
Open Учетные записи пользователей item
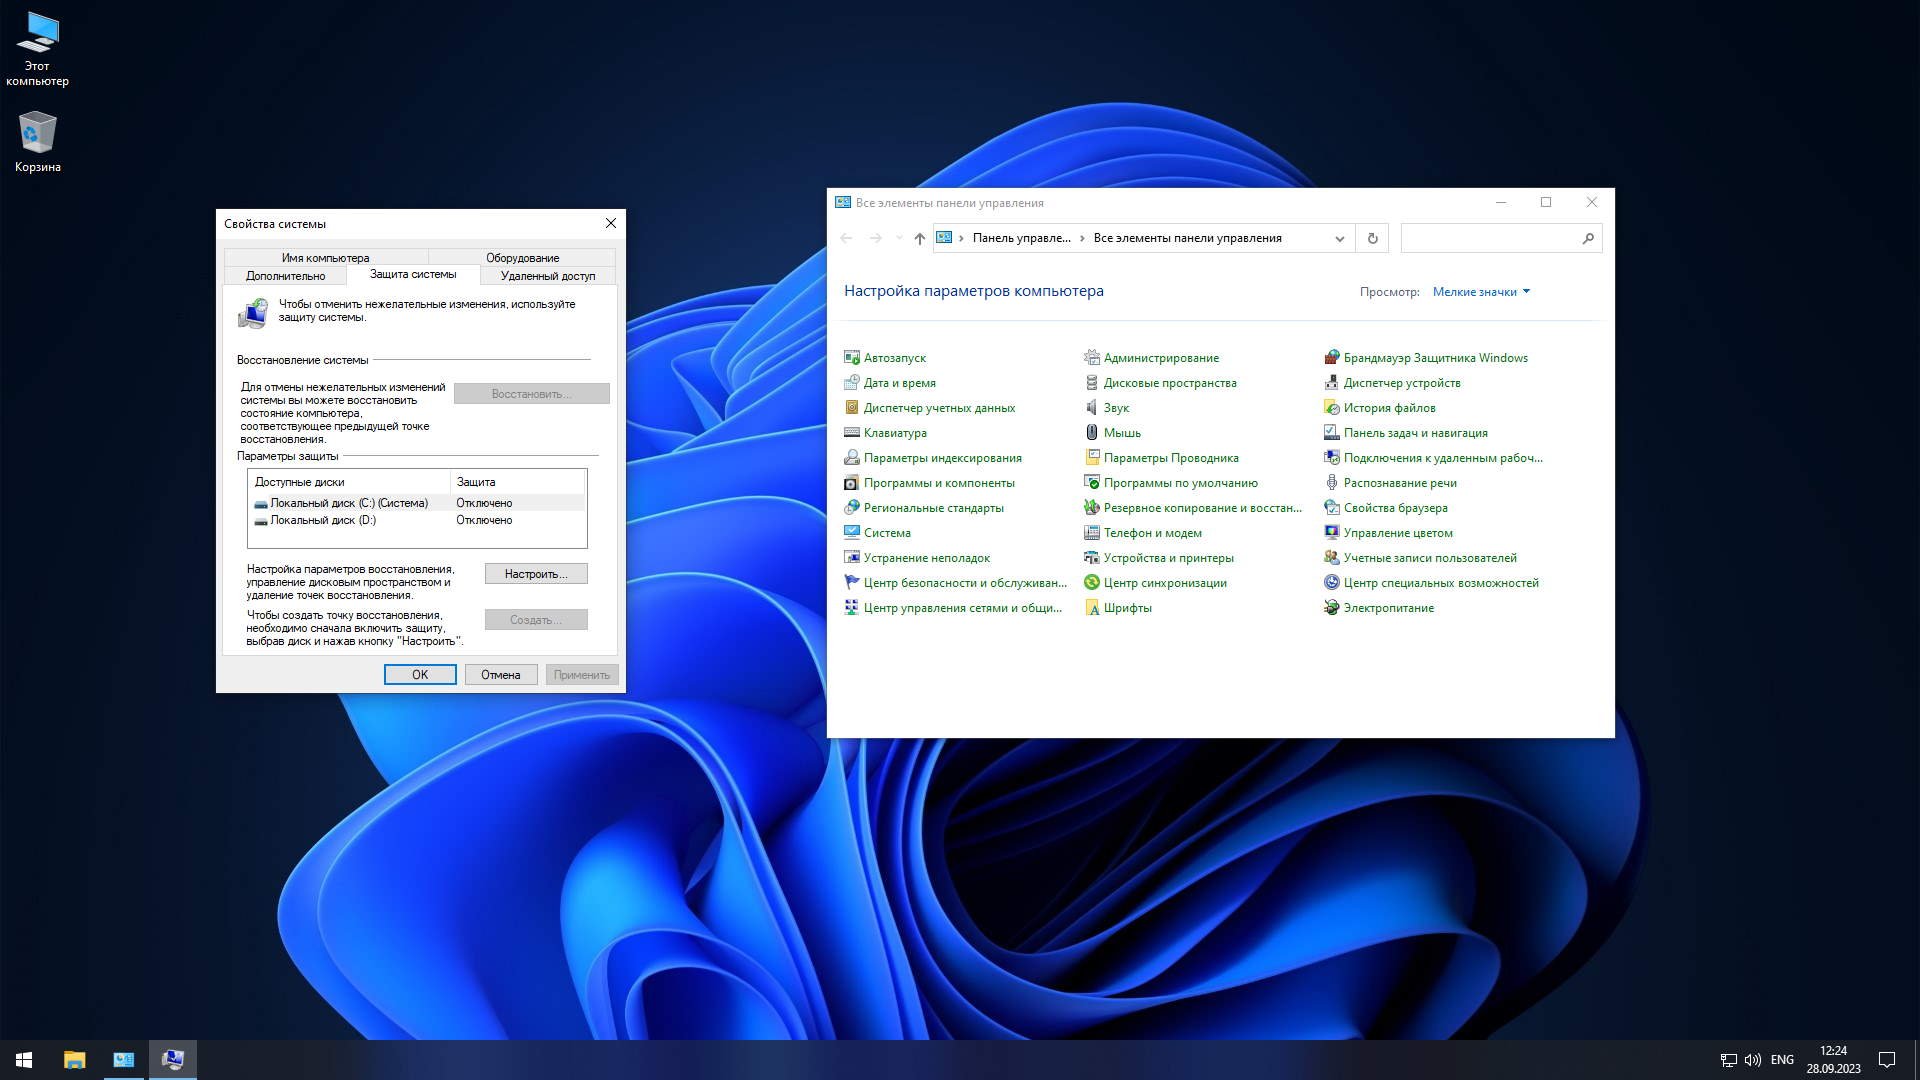pyautogui.click(x=1429, y=558)
